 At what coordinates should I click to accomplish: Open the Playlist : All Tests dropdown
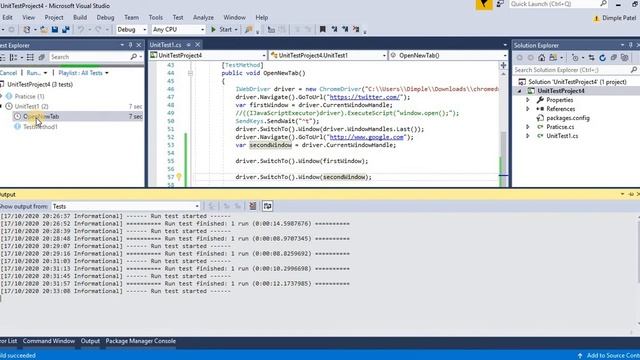click(x=84, y=73)
